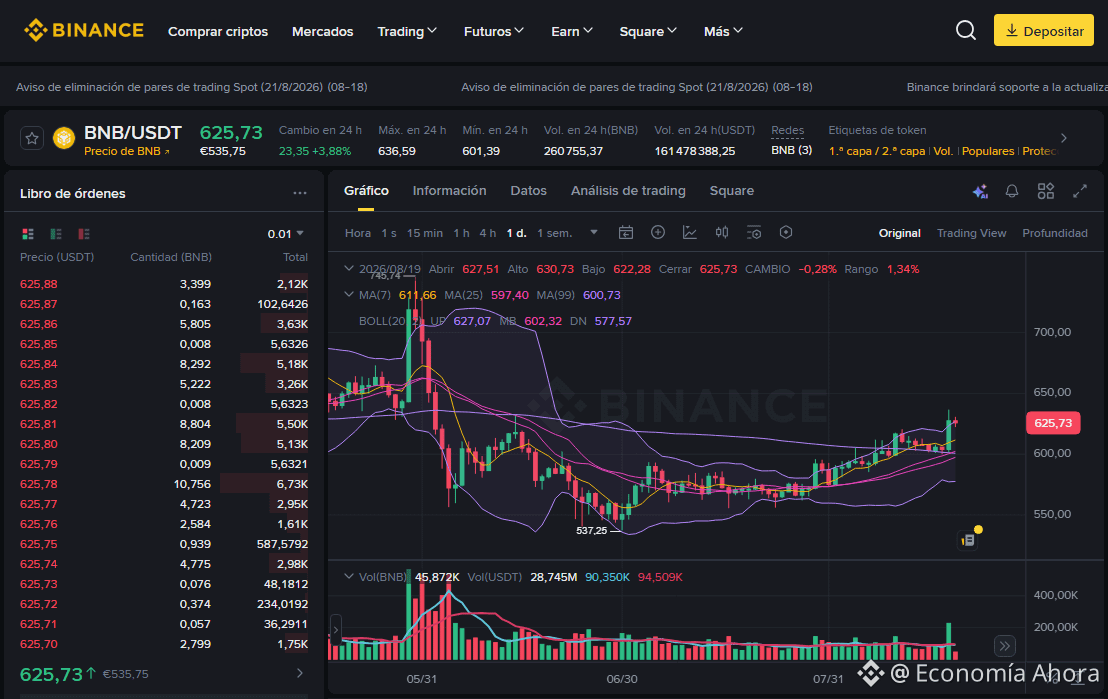Switch to Gráfico tab
This screenshot has height=699, width=1108.
[x=366, y=191]
